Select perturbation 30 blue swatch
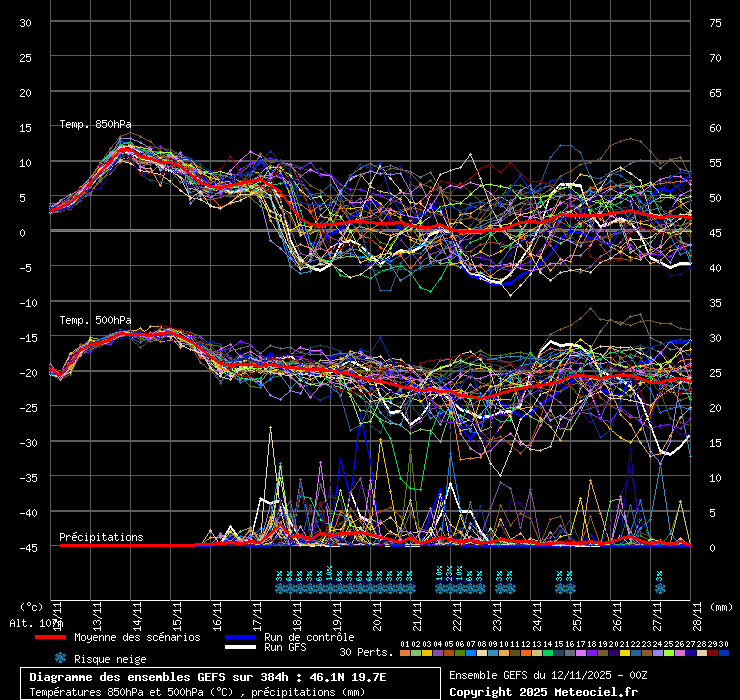The image size is (740, 700). (723, 653)
